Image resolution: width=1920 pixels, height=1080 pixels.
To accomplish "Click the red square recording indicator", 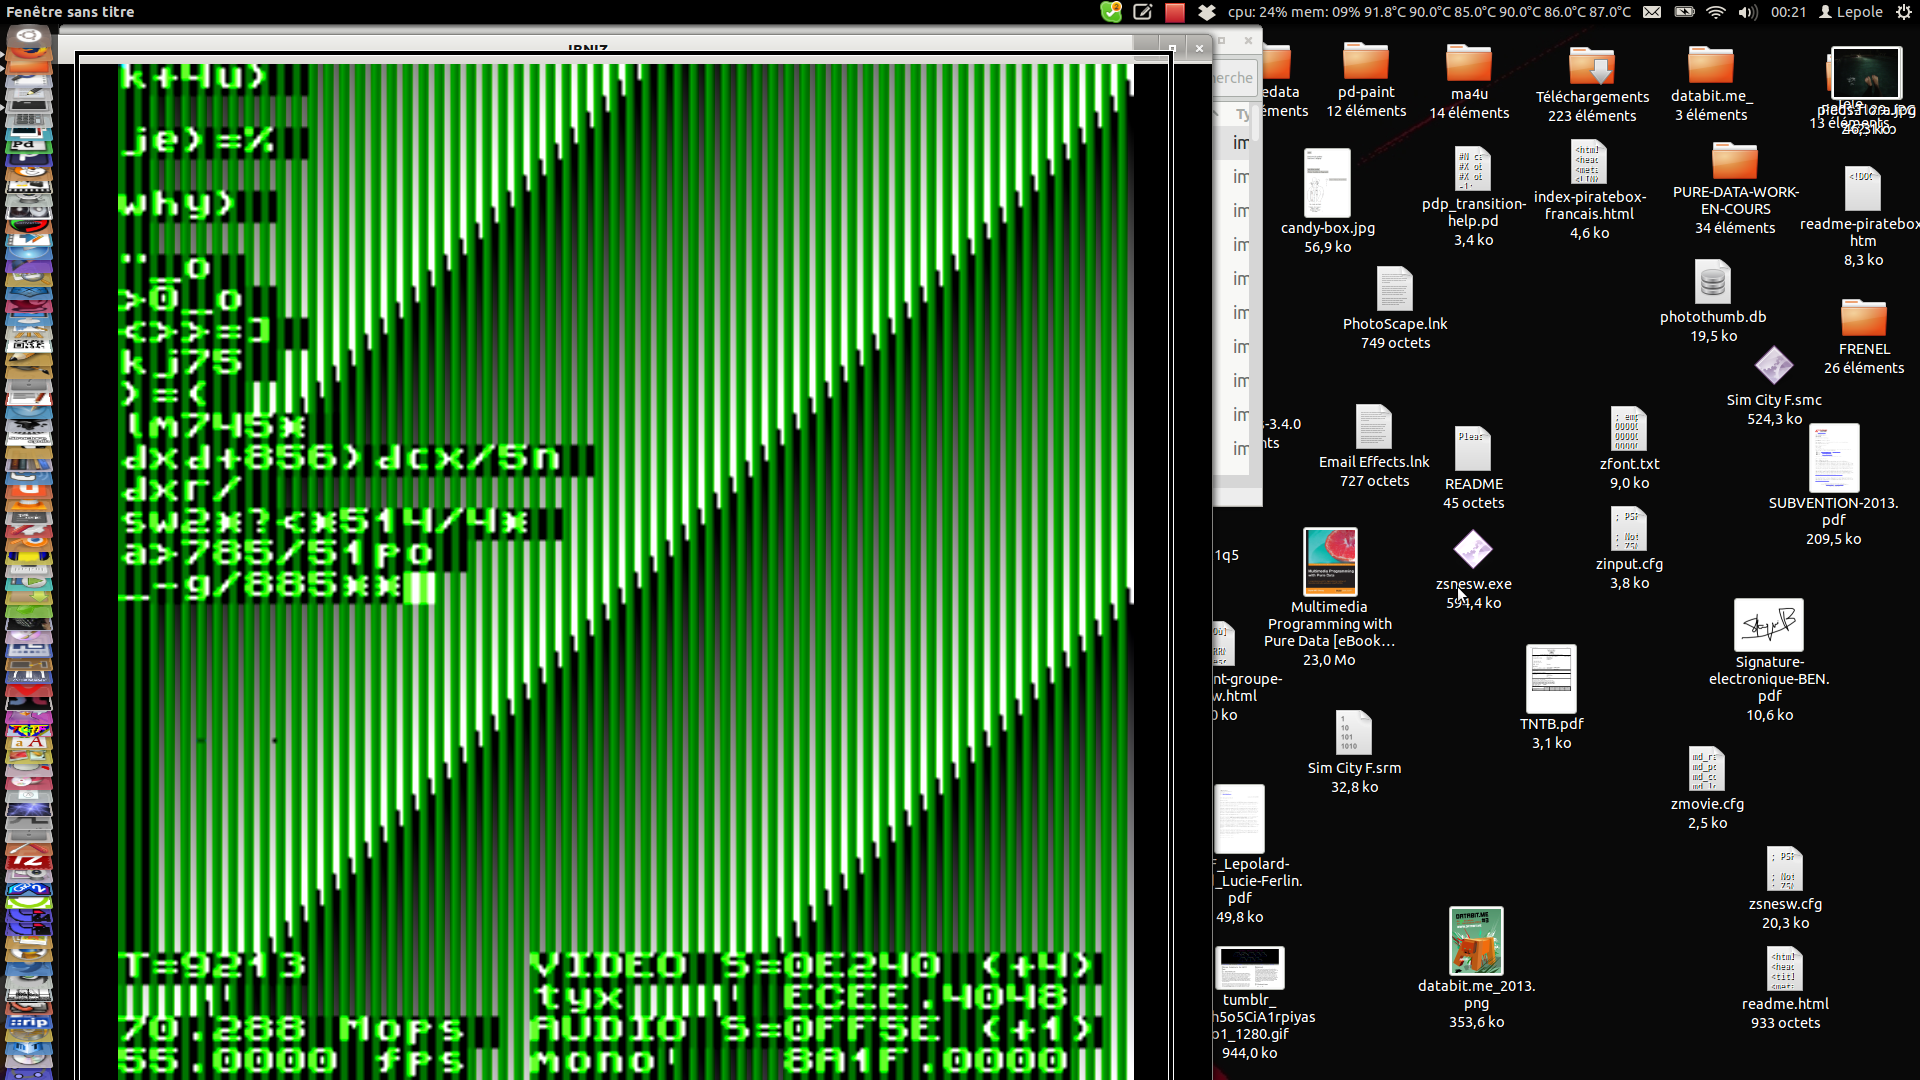I will [1175, 12].
